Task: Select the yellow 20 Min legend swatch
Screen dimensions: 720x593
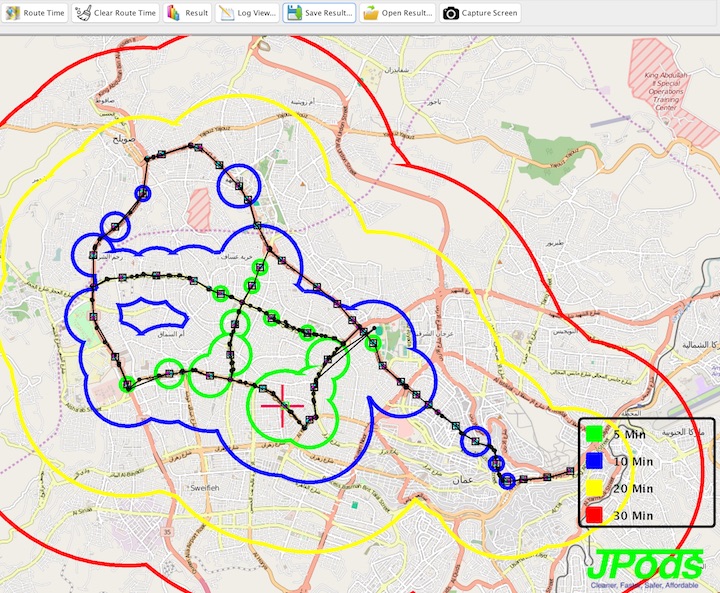Action: (x=594, y=488)
